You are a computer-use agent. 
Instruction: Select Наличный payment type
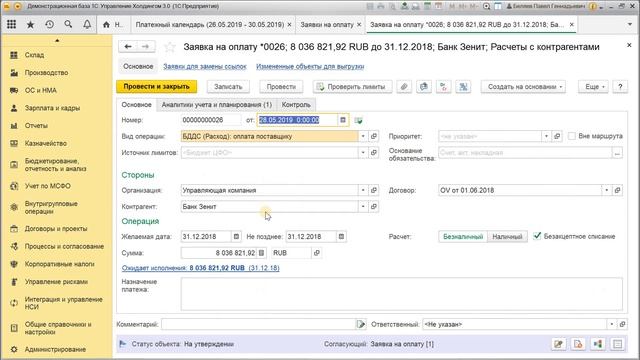click(507, 237)
